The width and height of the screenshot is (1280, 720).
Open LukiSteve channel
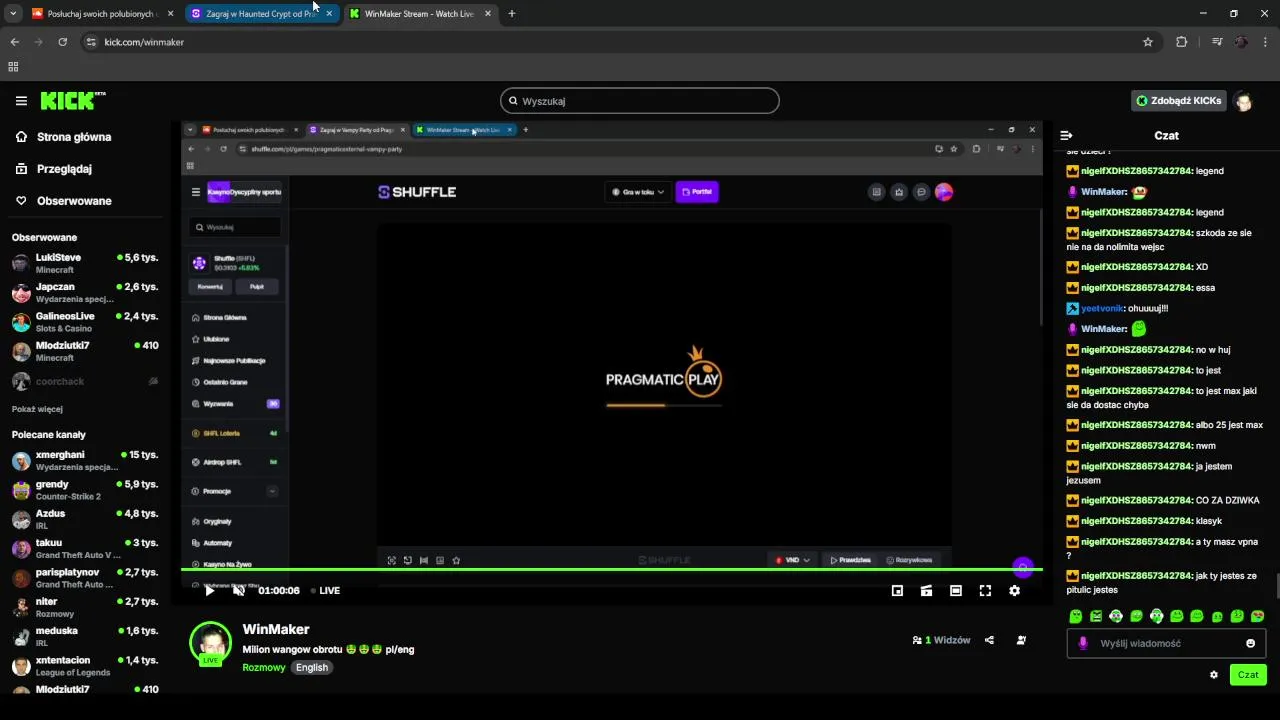[85, 263]
